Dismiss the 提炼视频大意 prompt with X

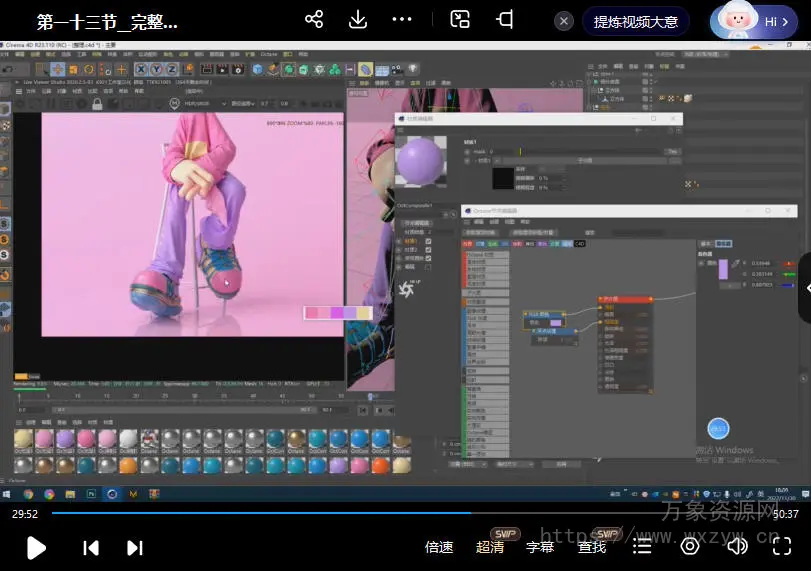tap(564, 21)
